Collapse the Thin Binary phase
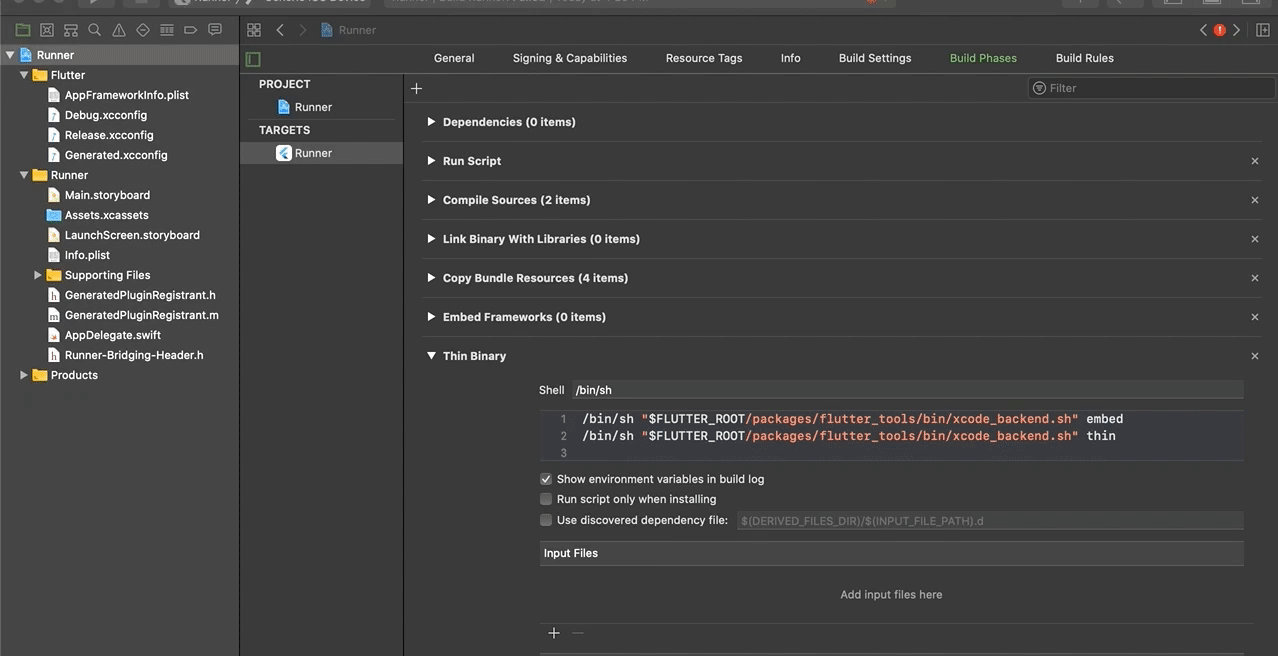This screenshot has width=1278, height=656. pyautogui.click(x=431, y=356)
